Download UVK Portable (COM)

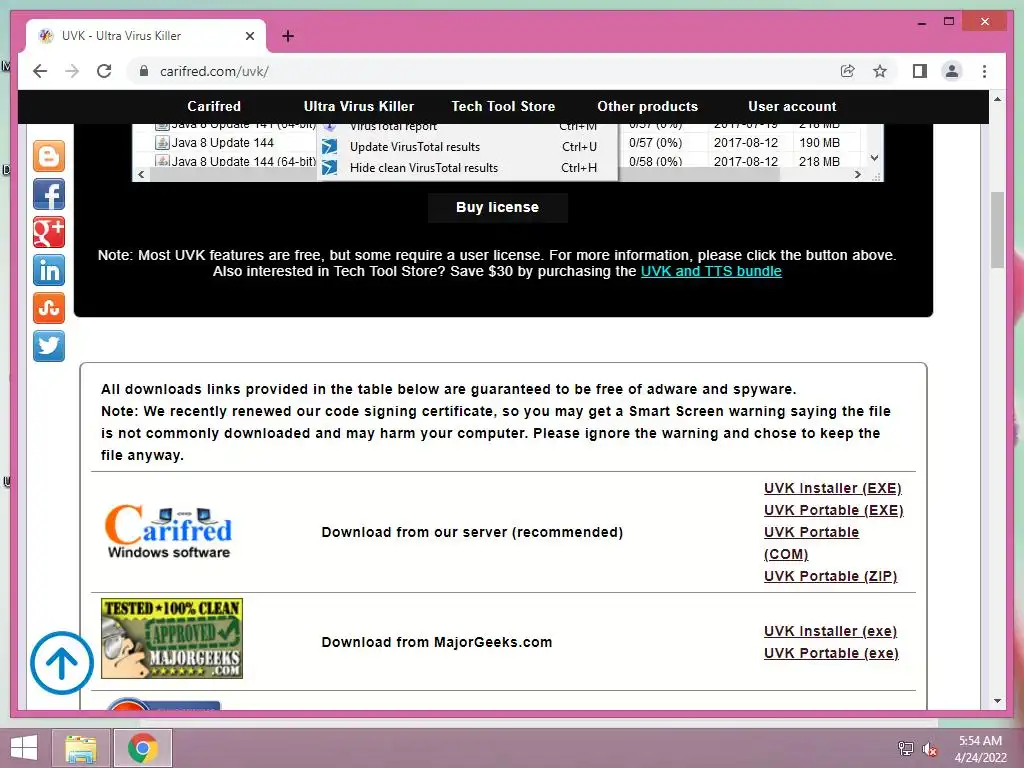811,543
